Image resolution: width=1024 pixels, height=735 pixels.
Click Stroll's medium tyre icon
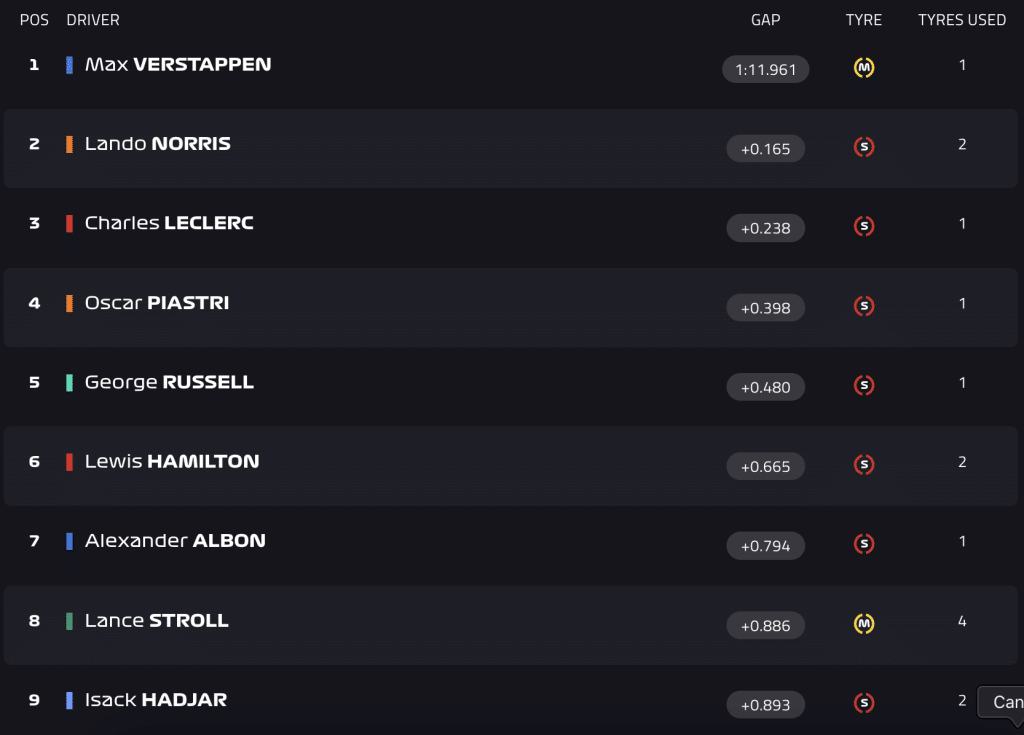pyautogui.click(x=863, y=624)
